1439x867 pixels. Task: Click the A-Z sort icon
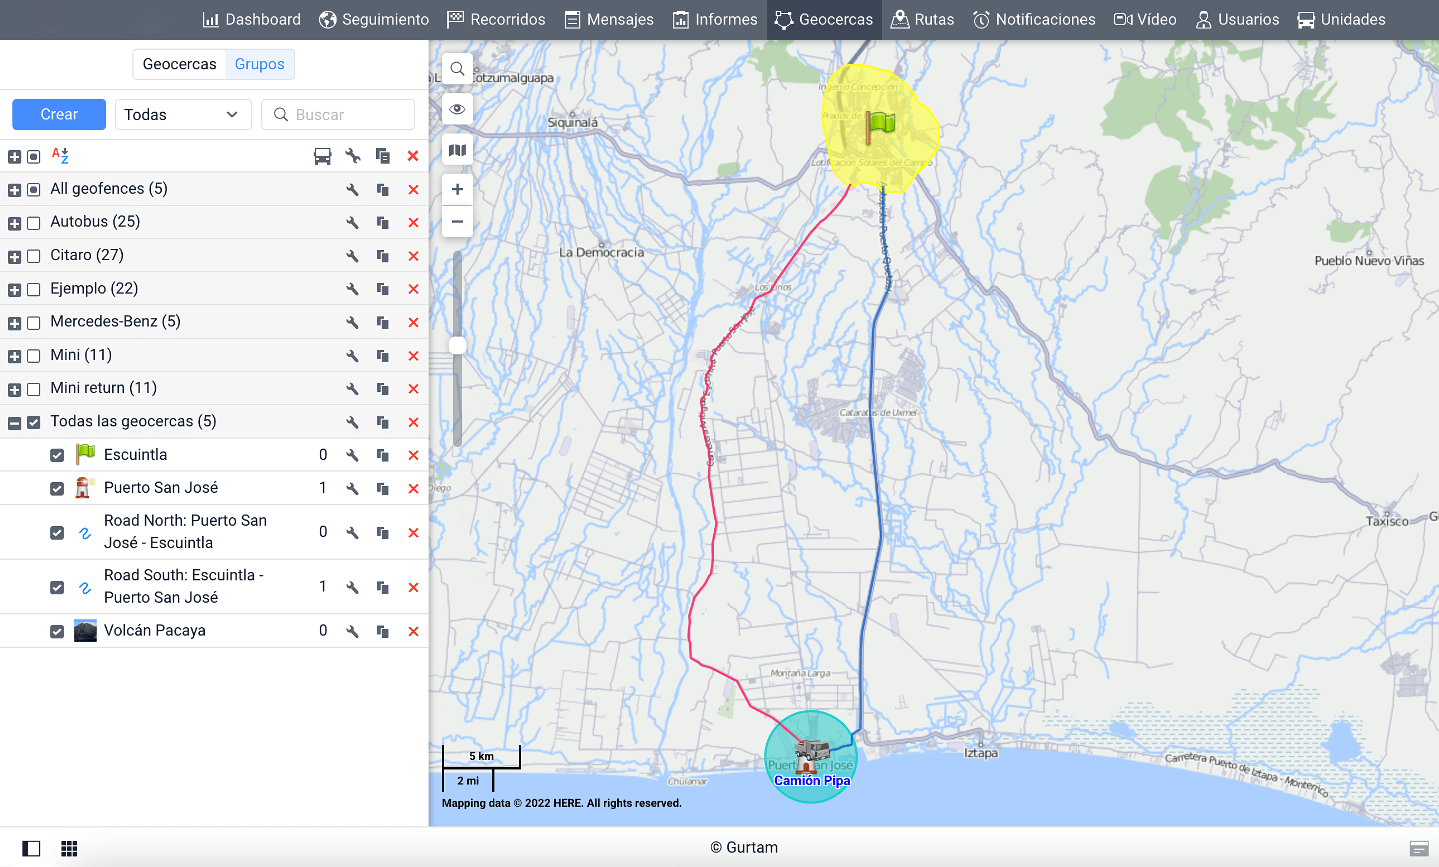(x=60, y=156)
